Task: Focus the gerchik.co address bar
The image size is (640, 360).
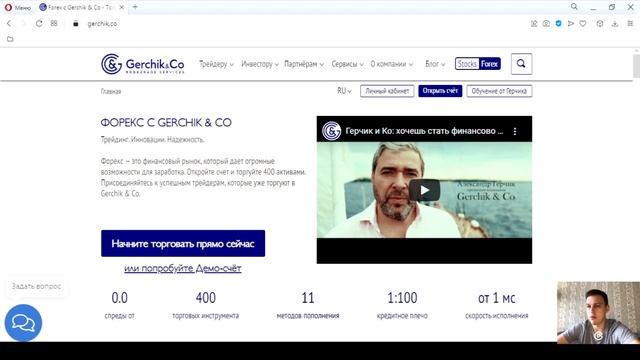Action: [x=102, y=24]
